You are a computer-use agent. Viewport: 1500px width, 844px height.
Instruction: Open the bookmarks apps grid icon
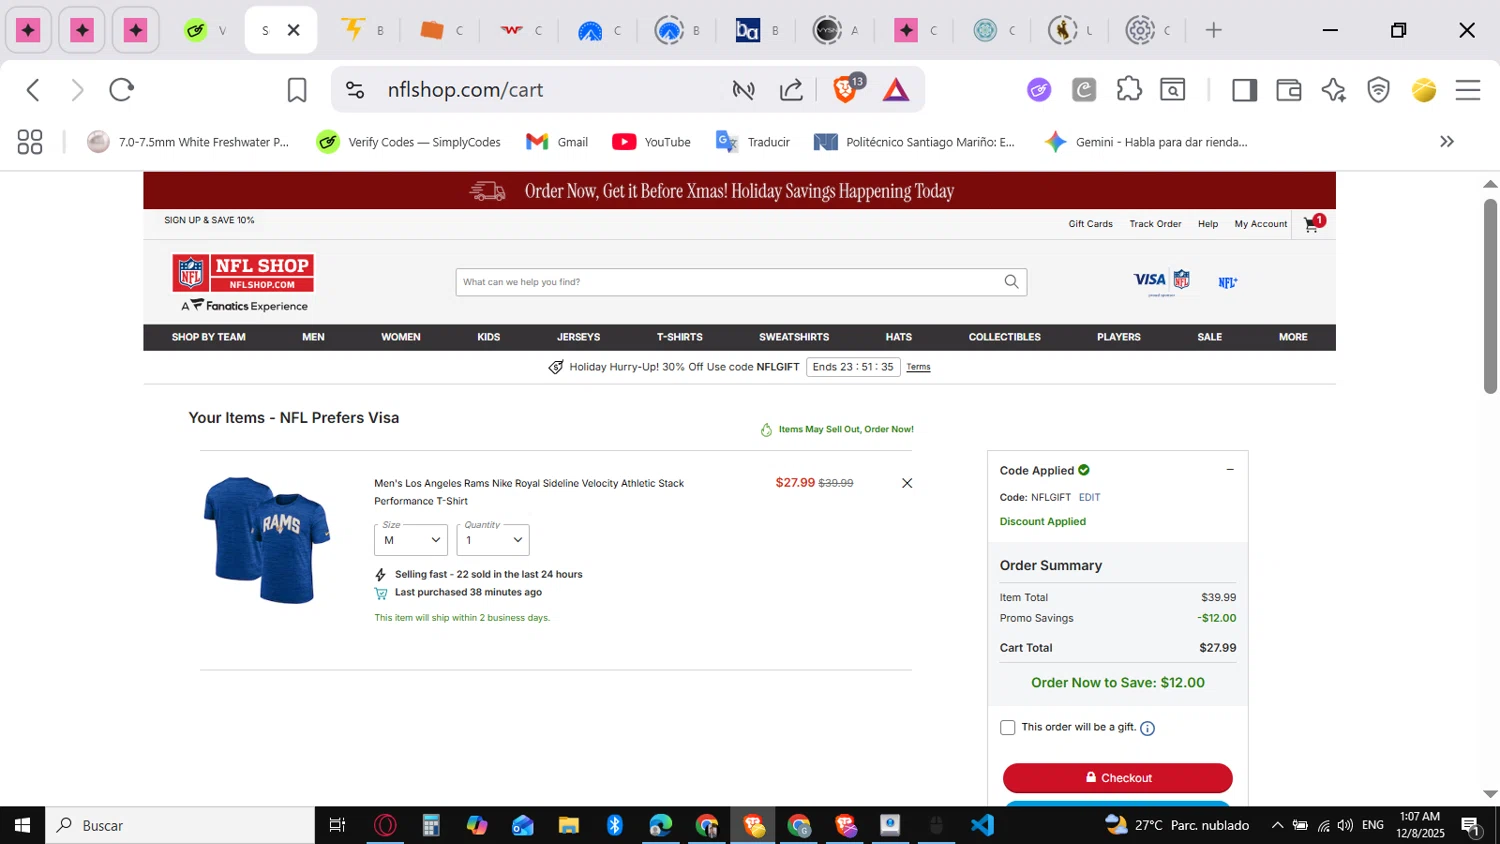(x=30, y=142)
